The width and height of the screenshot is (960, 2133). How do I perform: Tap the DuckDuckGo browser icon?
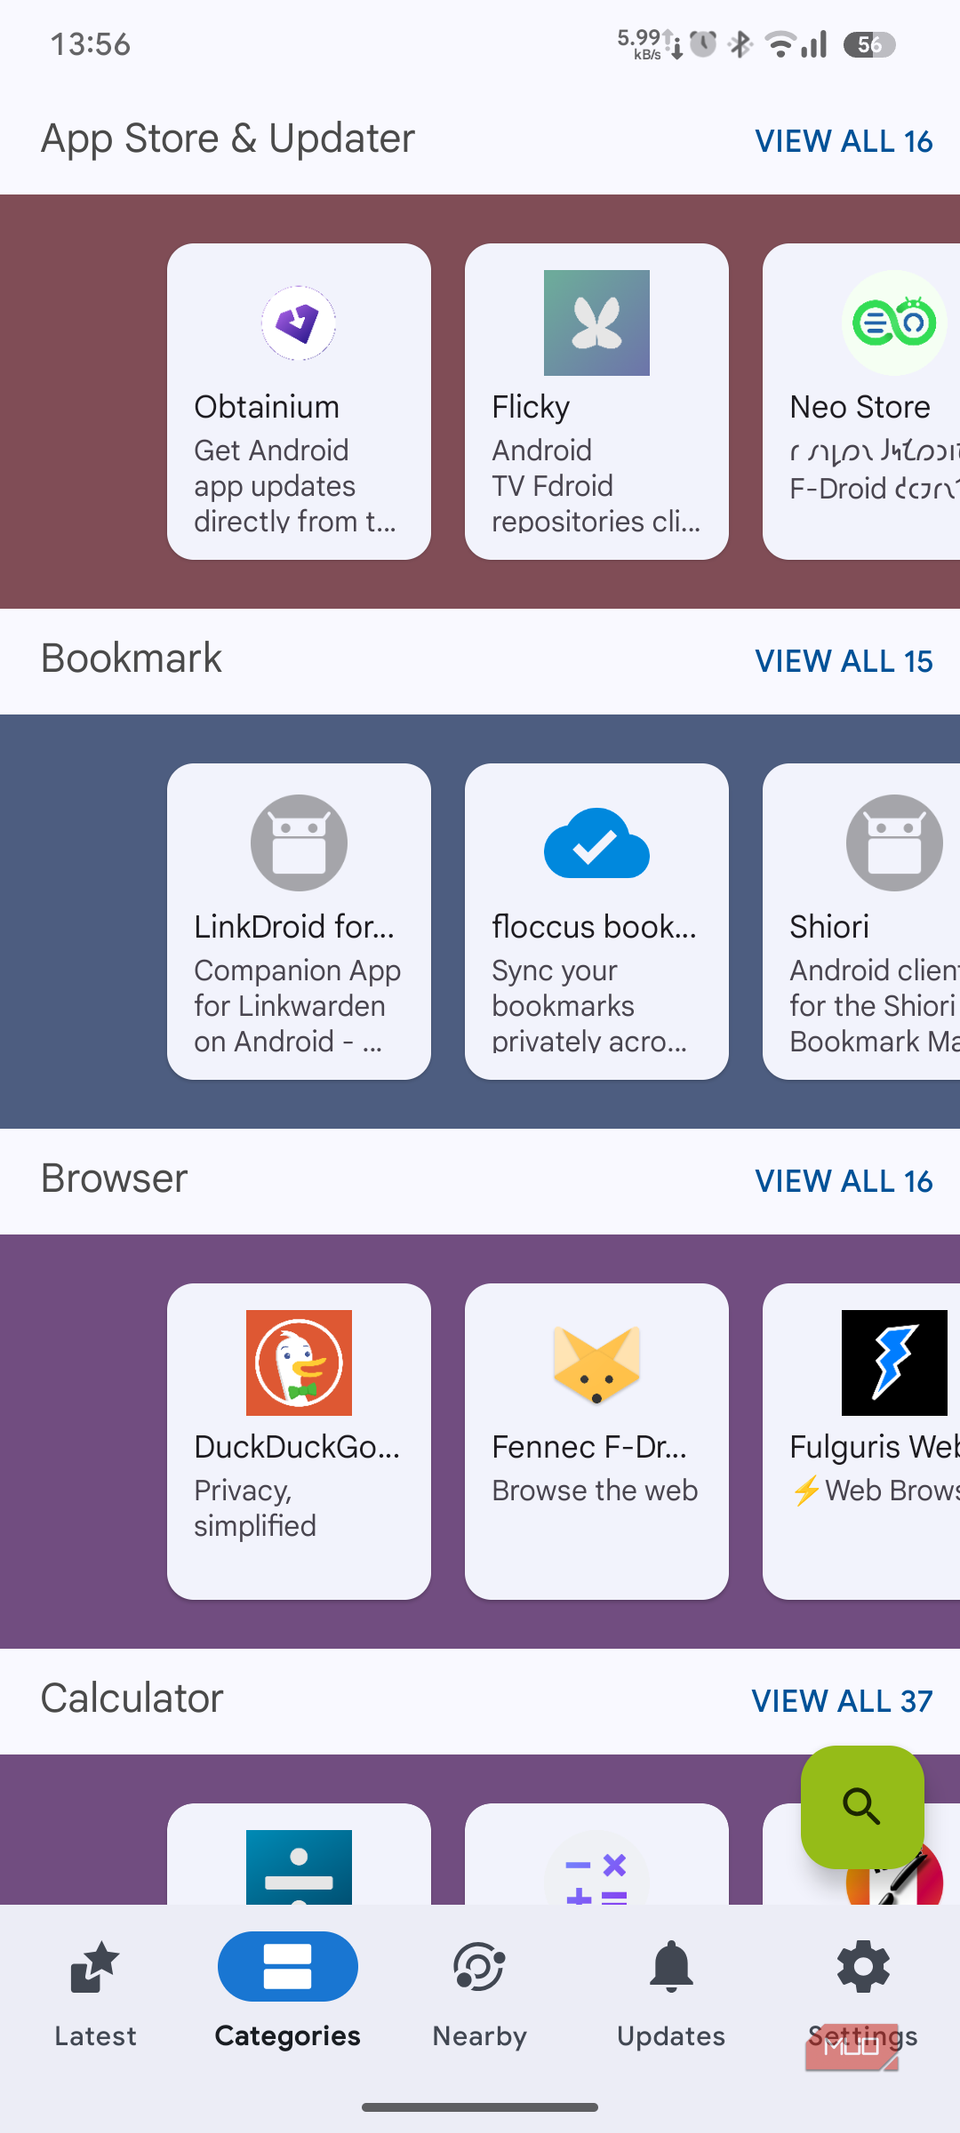(298, 1362)
